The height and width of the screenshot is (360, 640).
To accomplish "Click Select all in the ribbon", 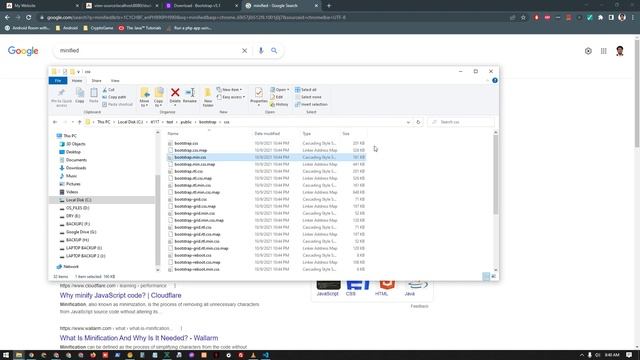I will (306, 90).
